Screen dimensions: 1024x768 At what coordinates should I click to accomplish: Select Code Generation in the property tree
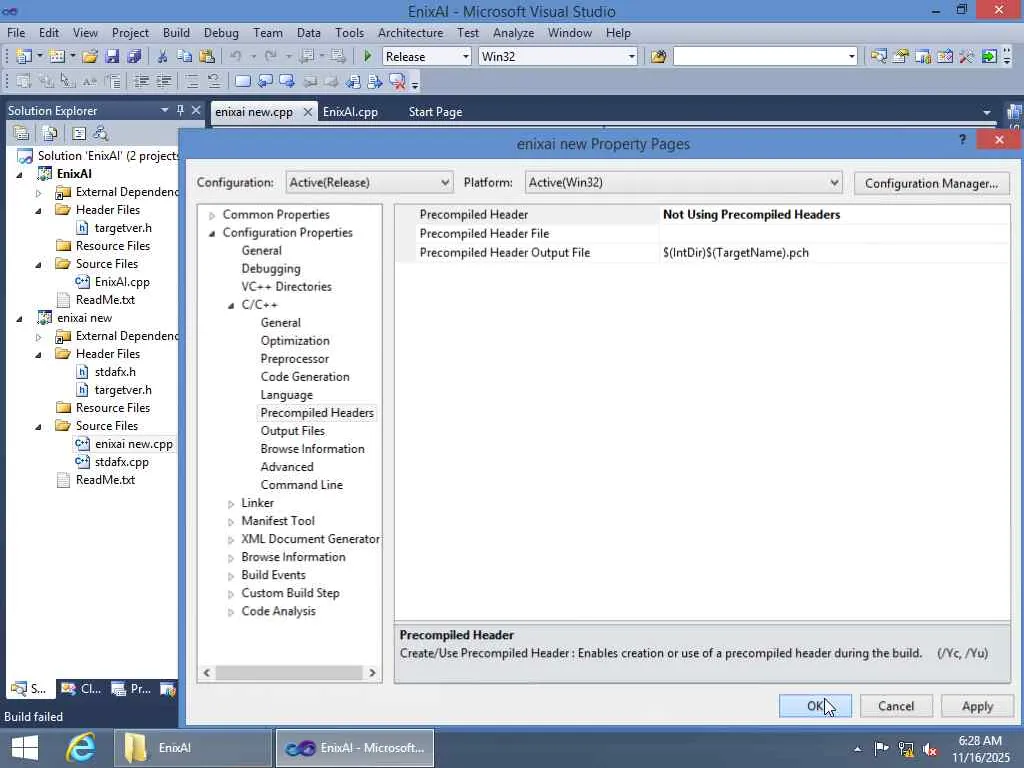(305, 377)
